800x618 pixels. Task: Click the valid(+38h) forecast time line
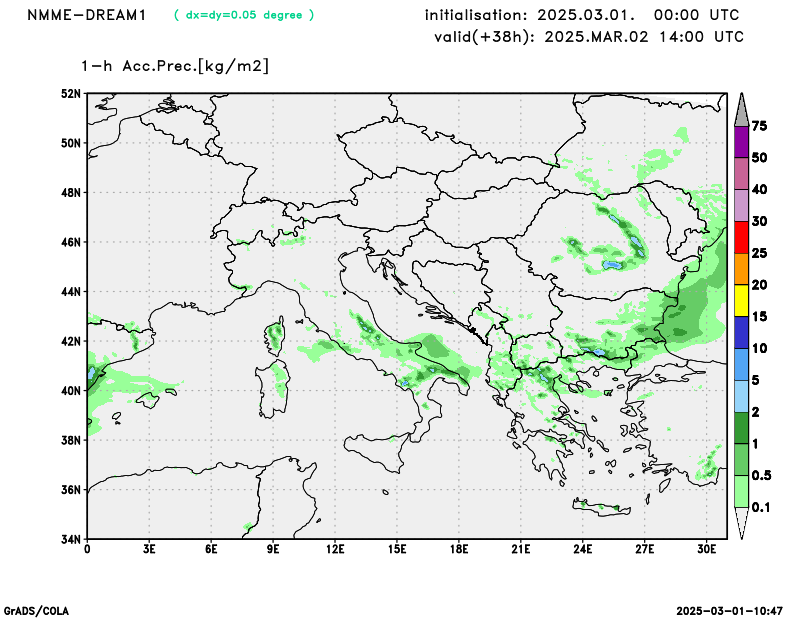point(588,37)
